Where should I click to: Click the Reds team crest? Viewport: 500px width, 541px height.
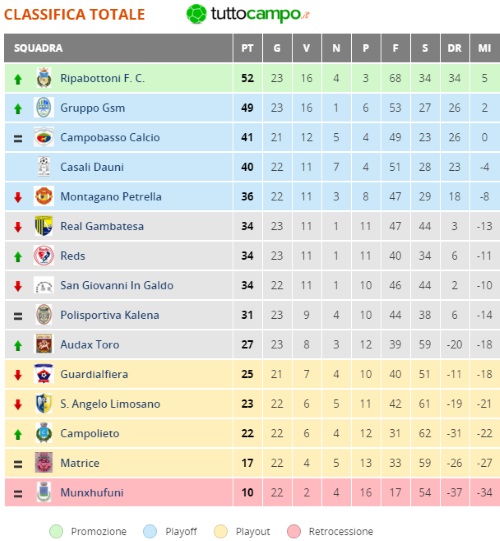click(44, 256)
